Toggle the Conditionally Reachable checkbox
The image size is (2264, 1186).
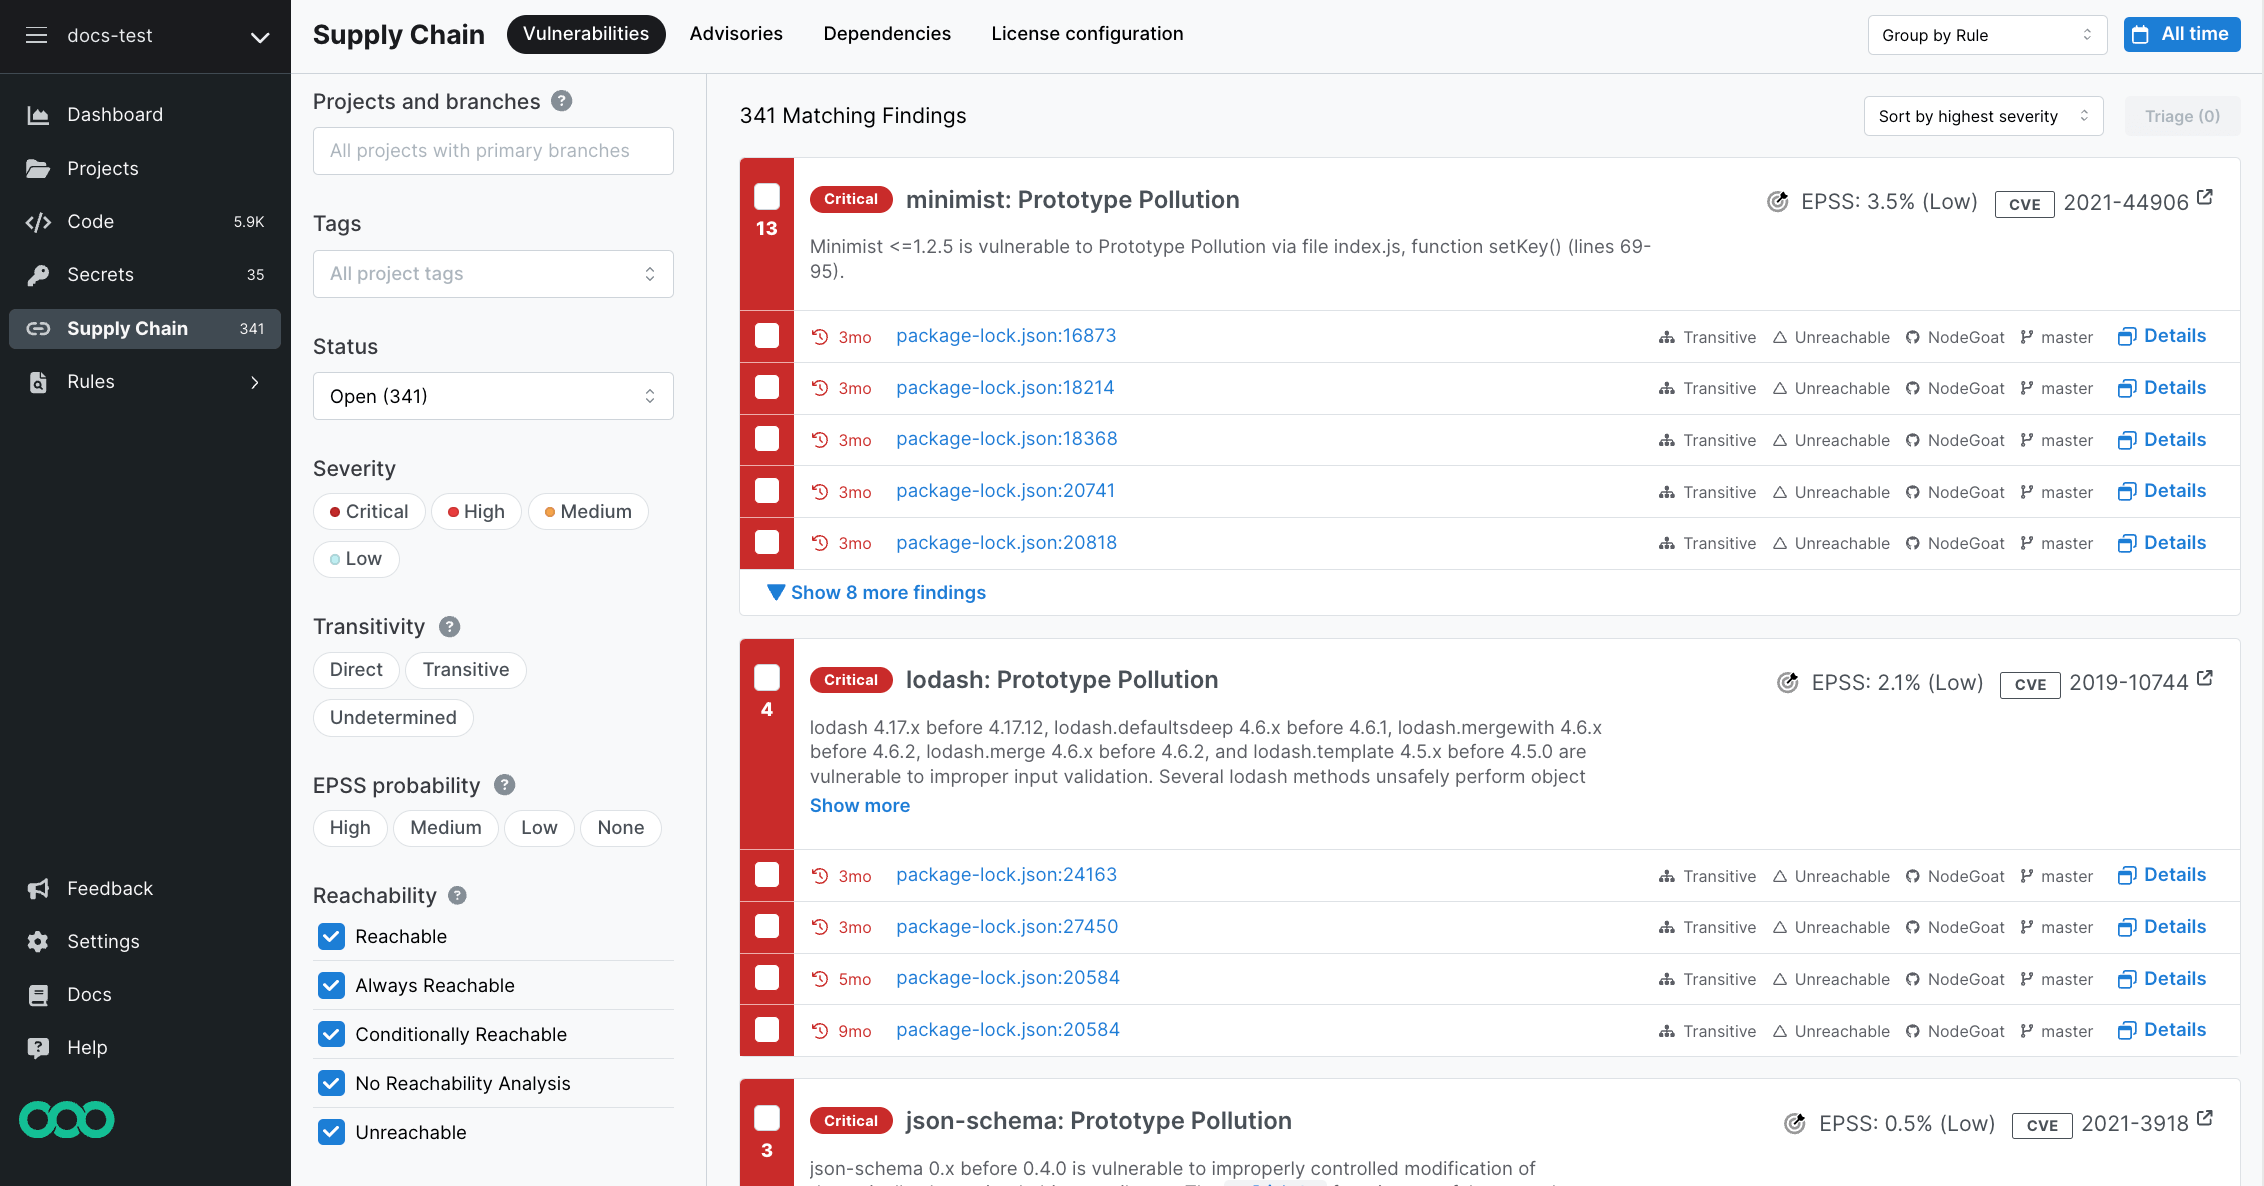pyautogui.click(x=331, y=1033)
